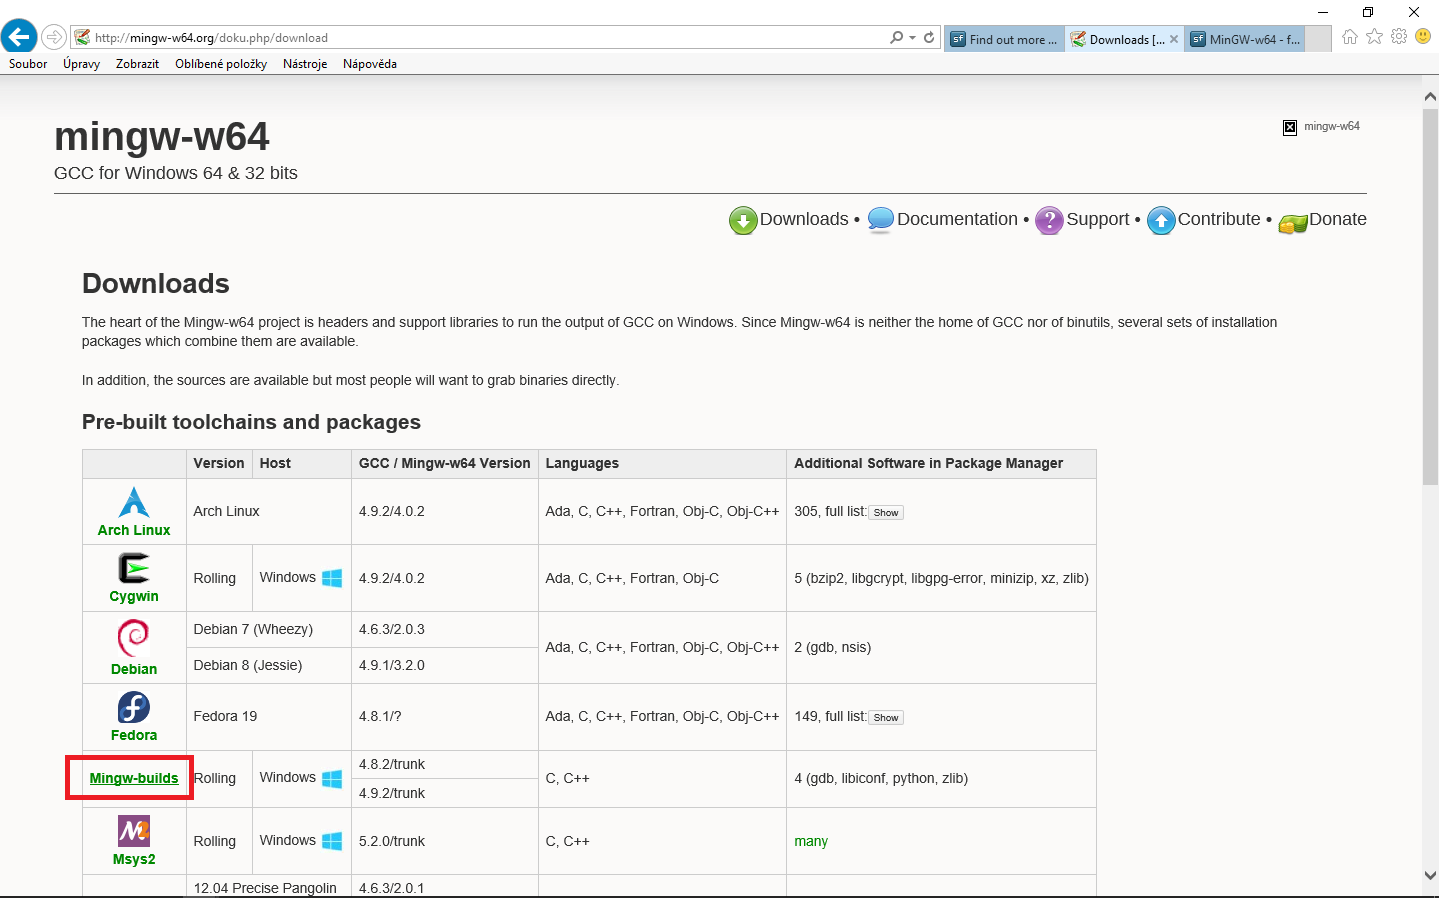Open the 'many' link in the Msys2 row
This screenshot has width=1441, height=900.
click(810, 841)
